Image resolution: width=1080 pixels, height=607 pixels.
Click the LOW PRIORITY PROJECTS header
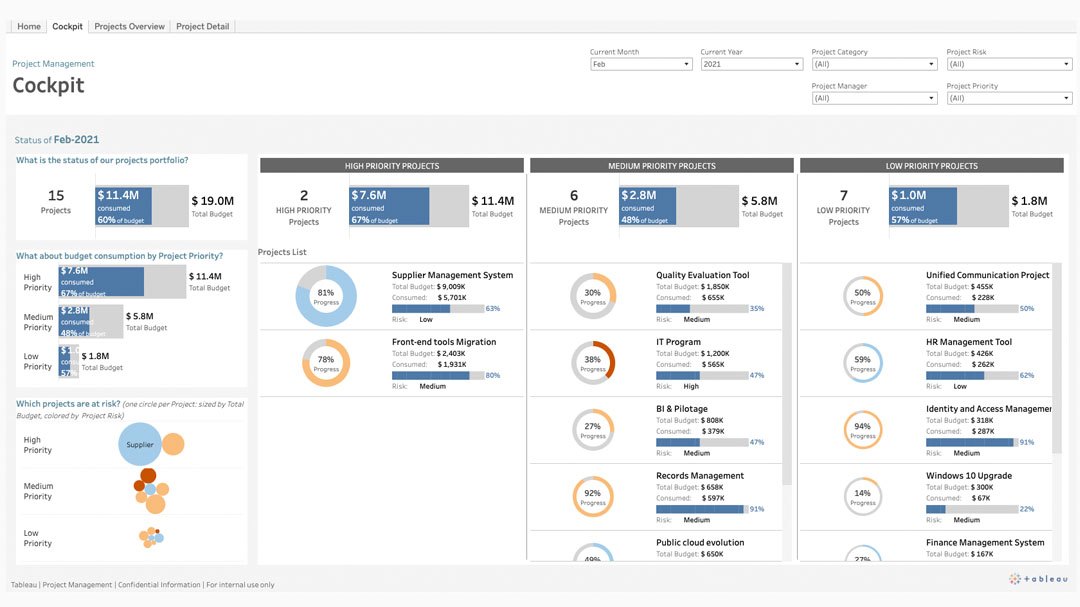pos(932,166)
